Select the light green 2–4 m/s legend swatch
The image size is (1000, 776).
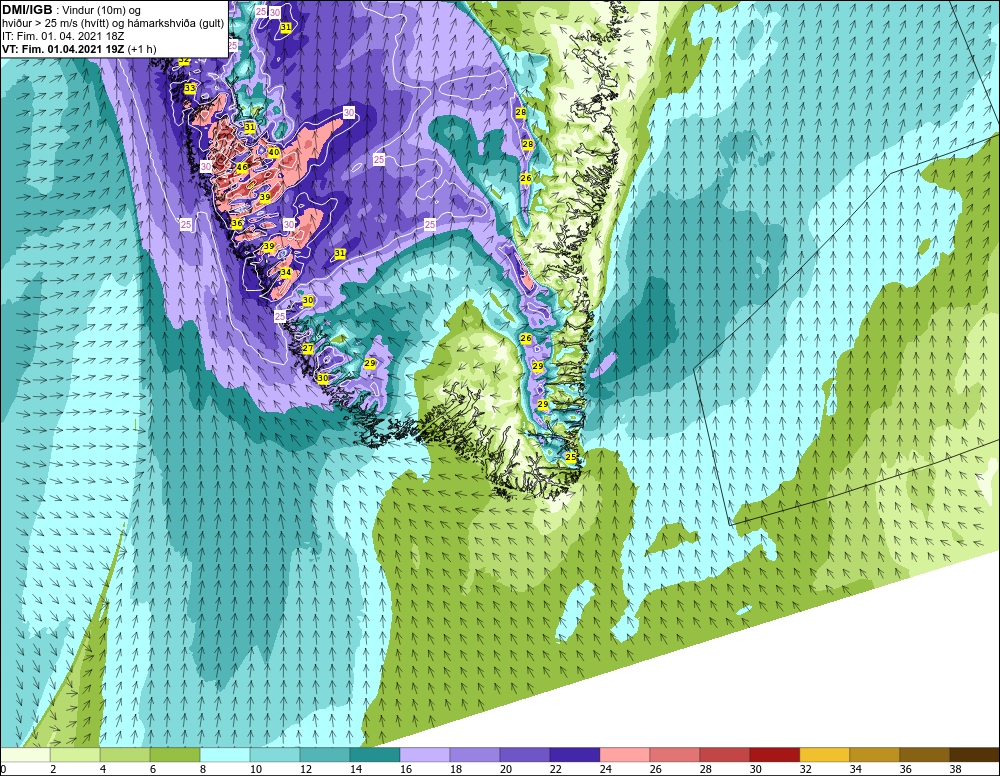75,755
